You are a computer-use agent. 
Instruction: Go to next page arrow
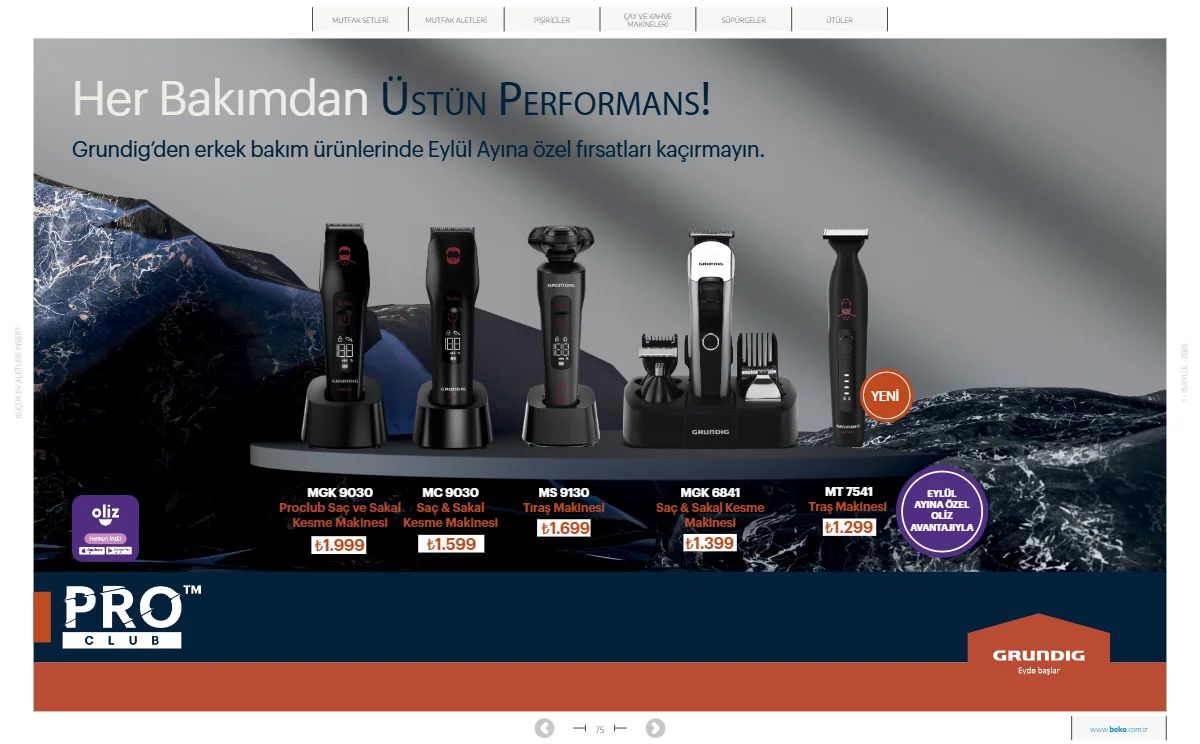coord(655,728)
